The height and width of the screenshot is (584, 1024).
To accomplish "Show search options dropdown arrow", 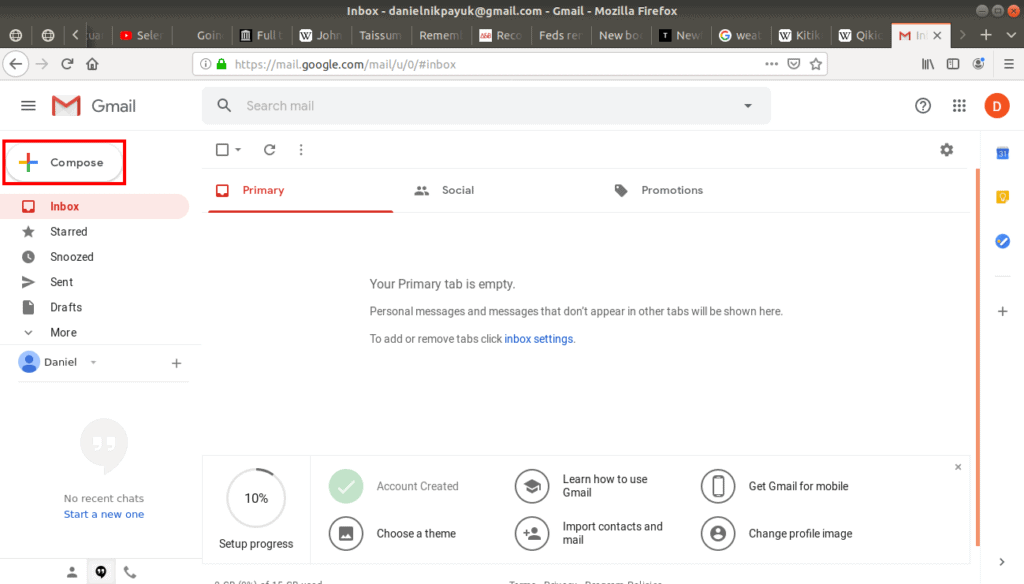I will 748,106.
